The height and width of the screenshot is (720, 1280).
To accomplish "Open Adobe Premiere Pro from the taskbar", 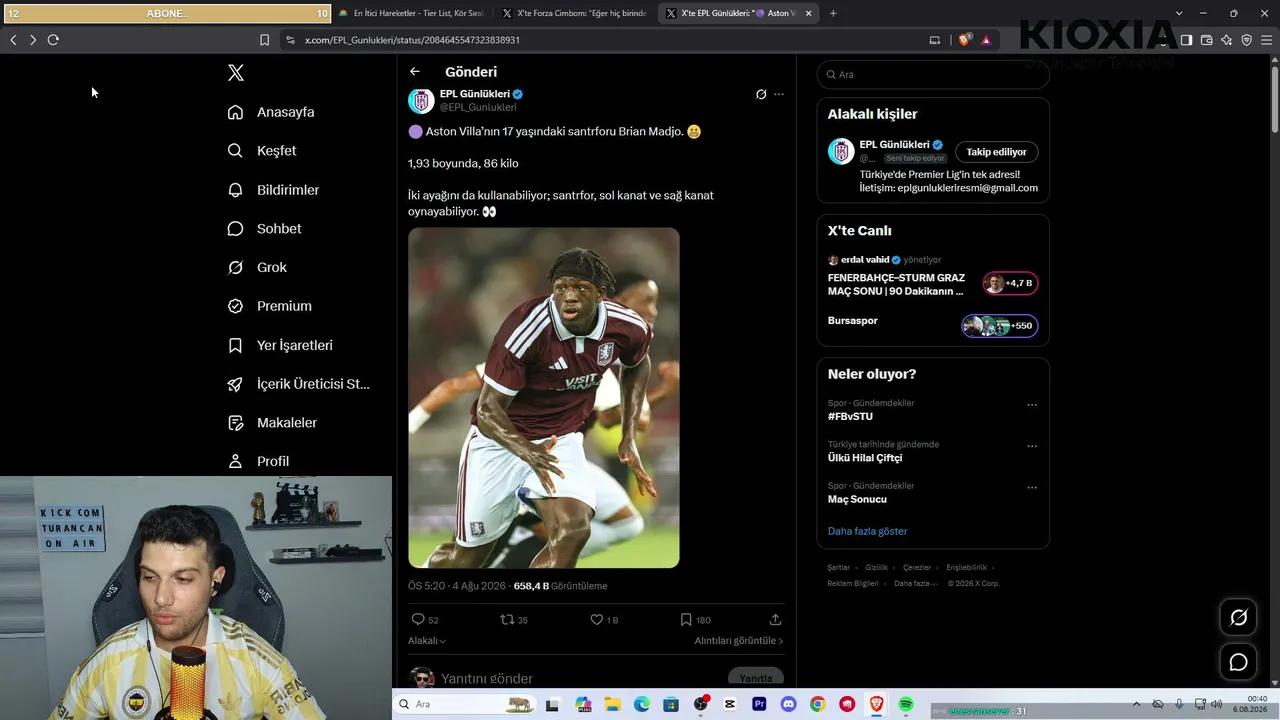I will [x=759, y=704].
